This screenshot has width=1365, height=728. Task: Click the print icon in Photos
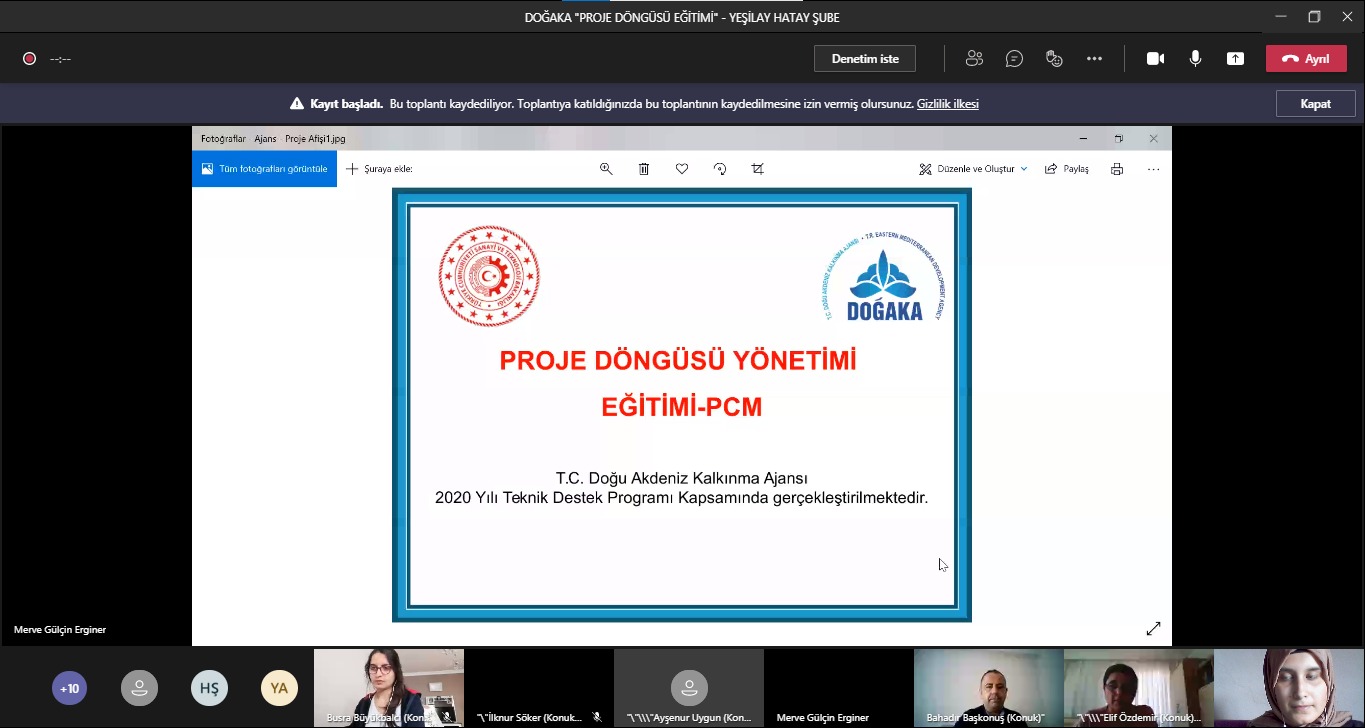click(x=1117, y=169)
